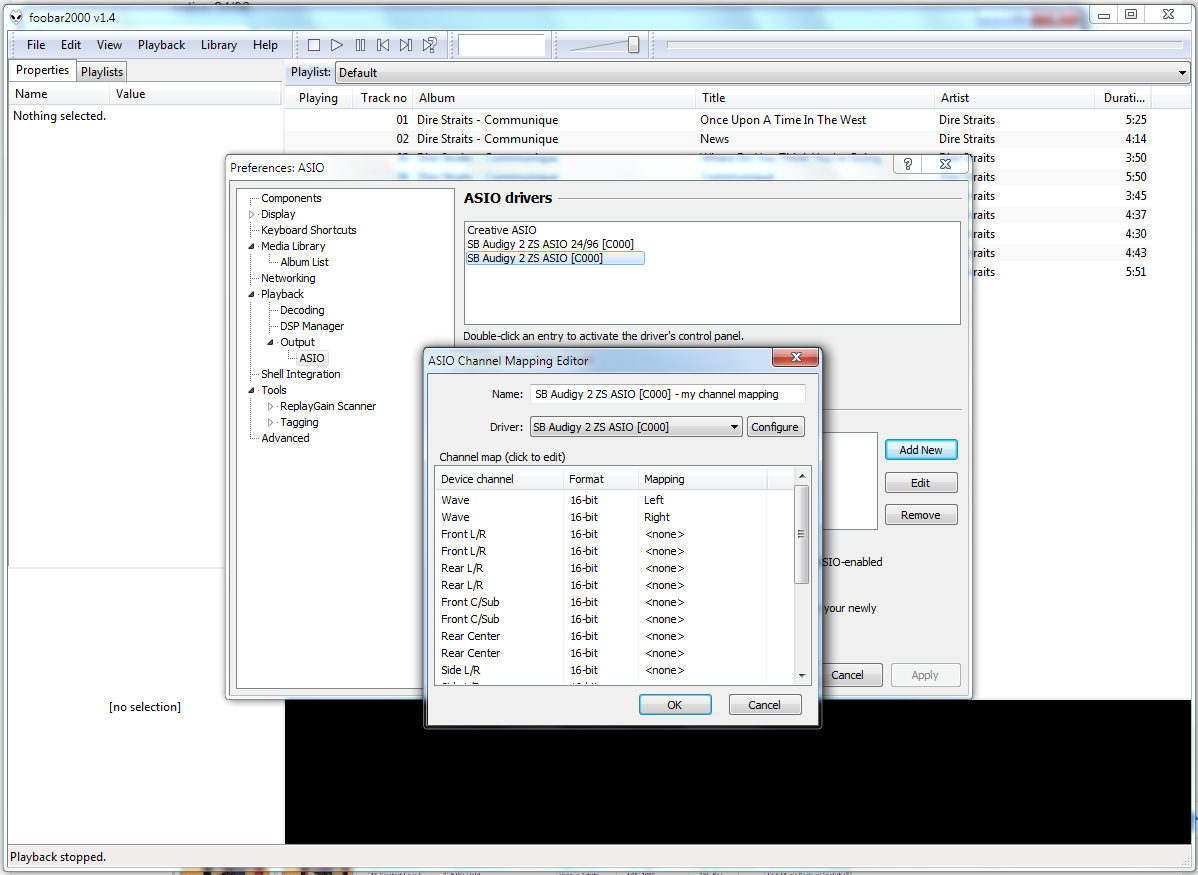Click the Wave channel mapped to Left

pos(615,501)
